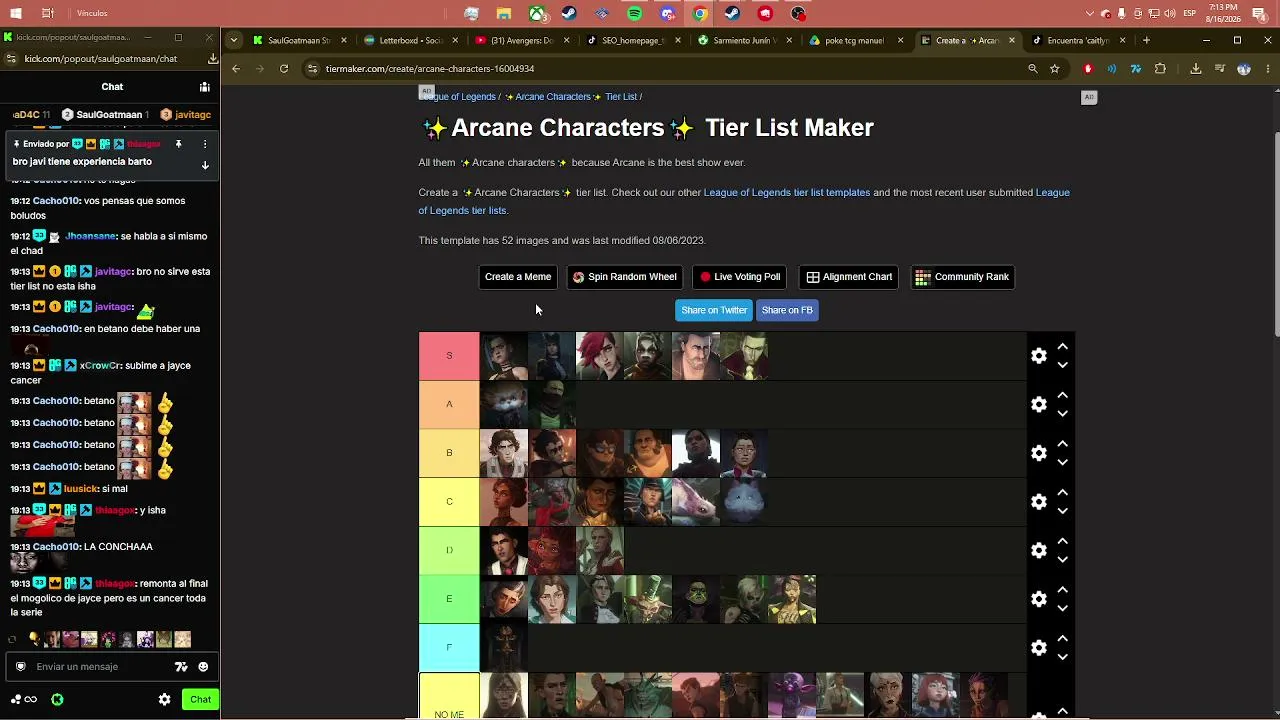Bookmark this page with the star icon
1280x720 pixels.
1054,69
